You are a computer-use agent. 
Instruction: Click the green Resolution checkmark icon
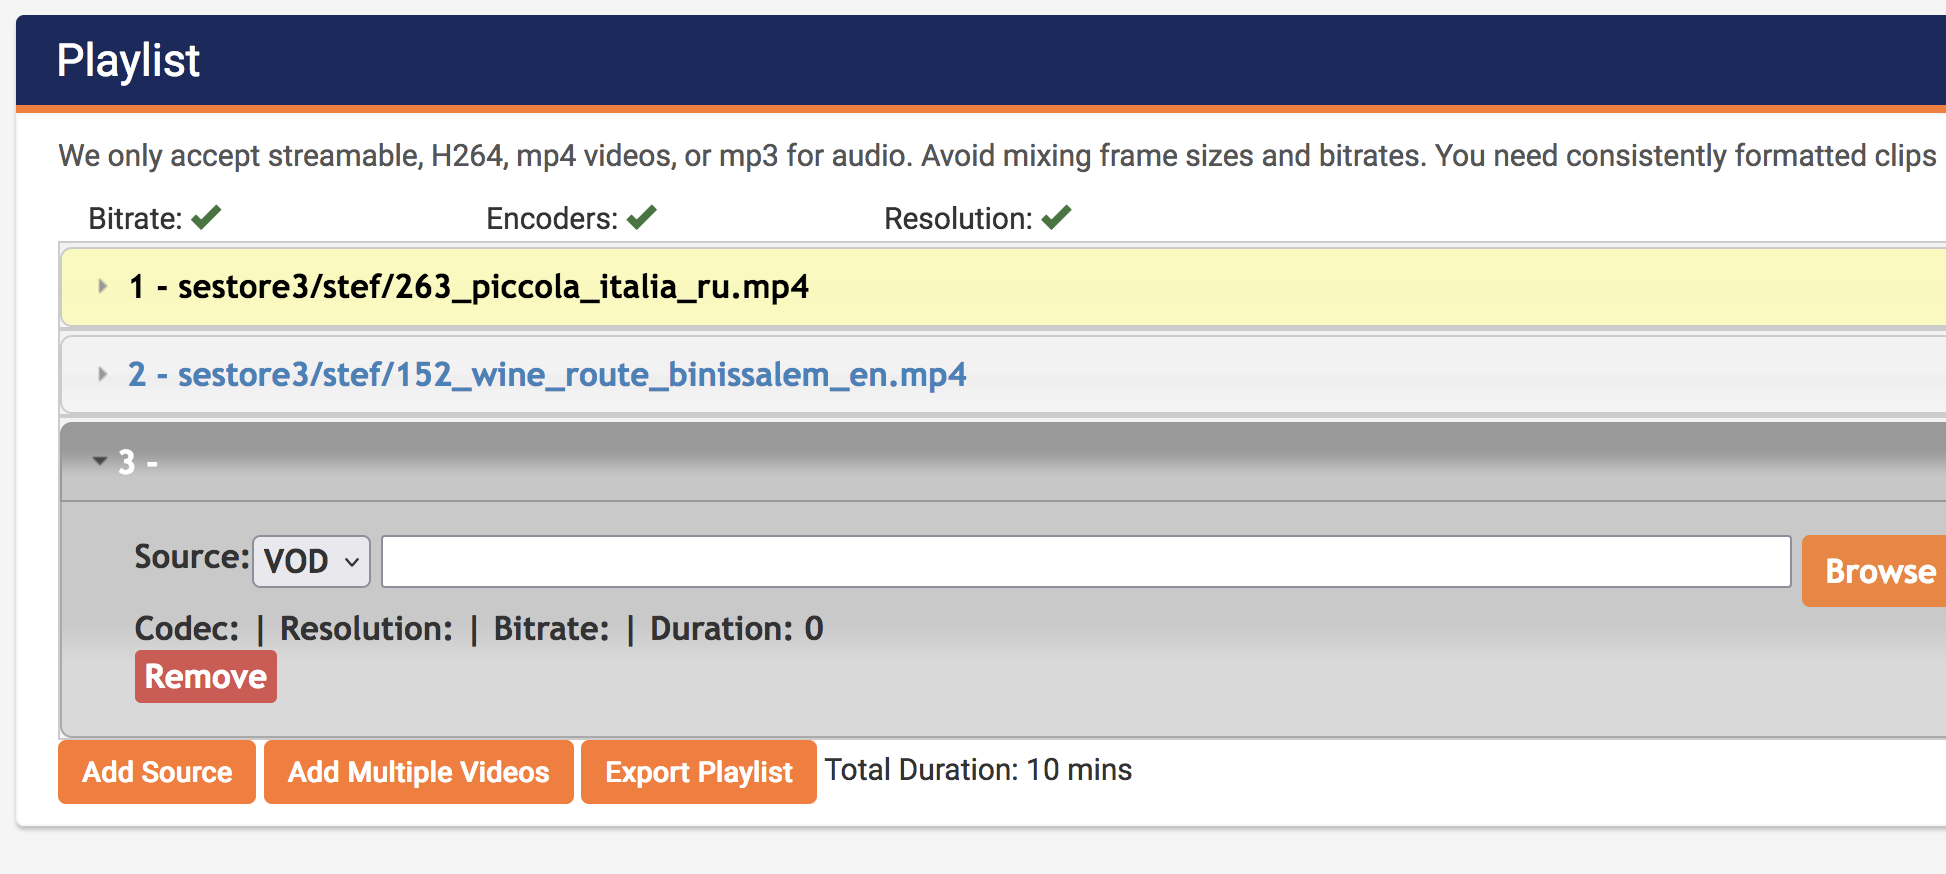pos(1056,217)
